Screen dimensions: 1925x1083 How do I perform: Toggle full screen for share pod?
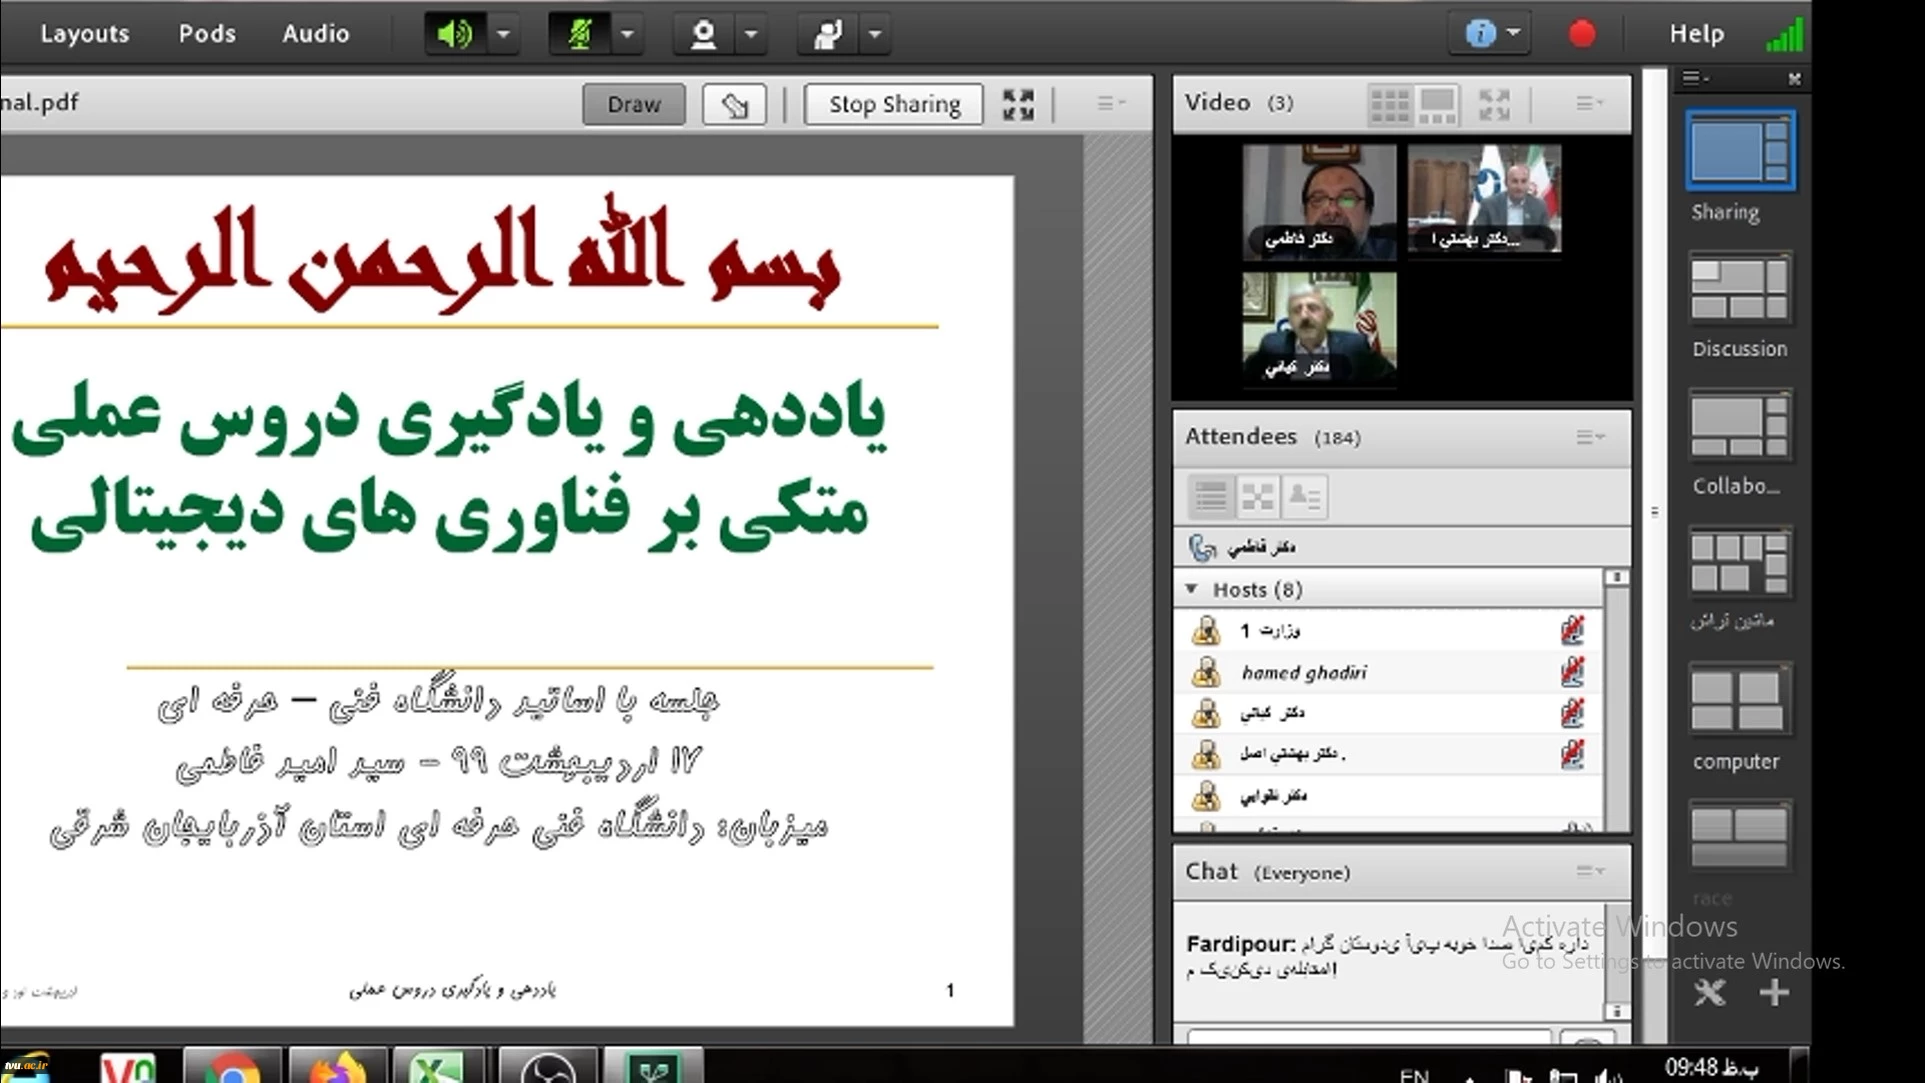(x=1018, y=104)
